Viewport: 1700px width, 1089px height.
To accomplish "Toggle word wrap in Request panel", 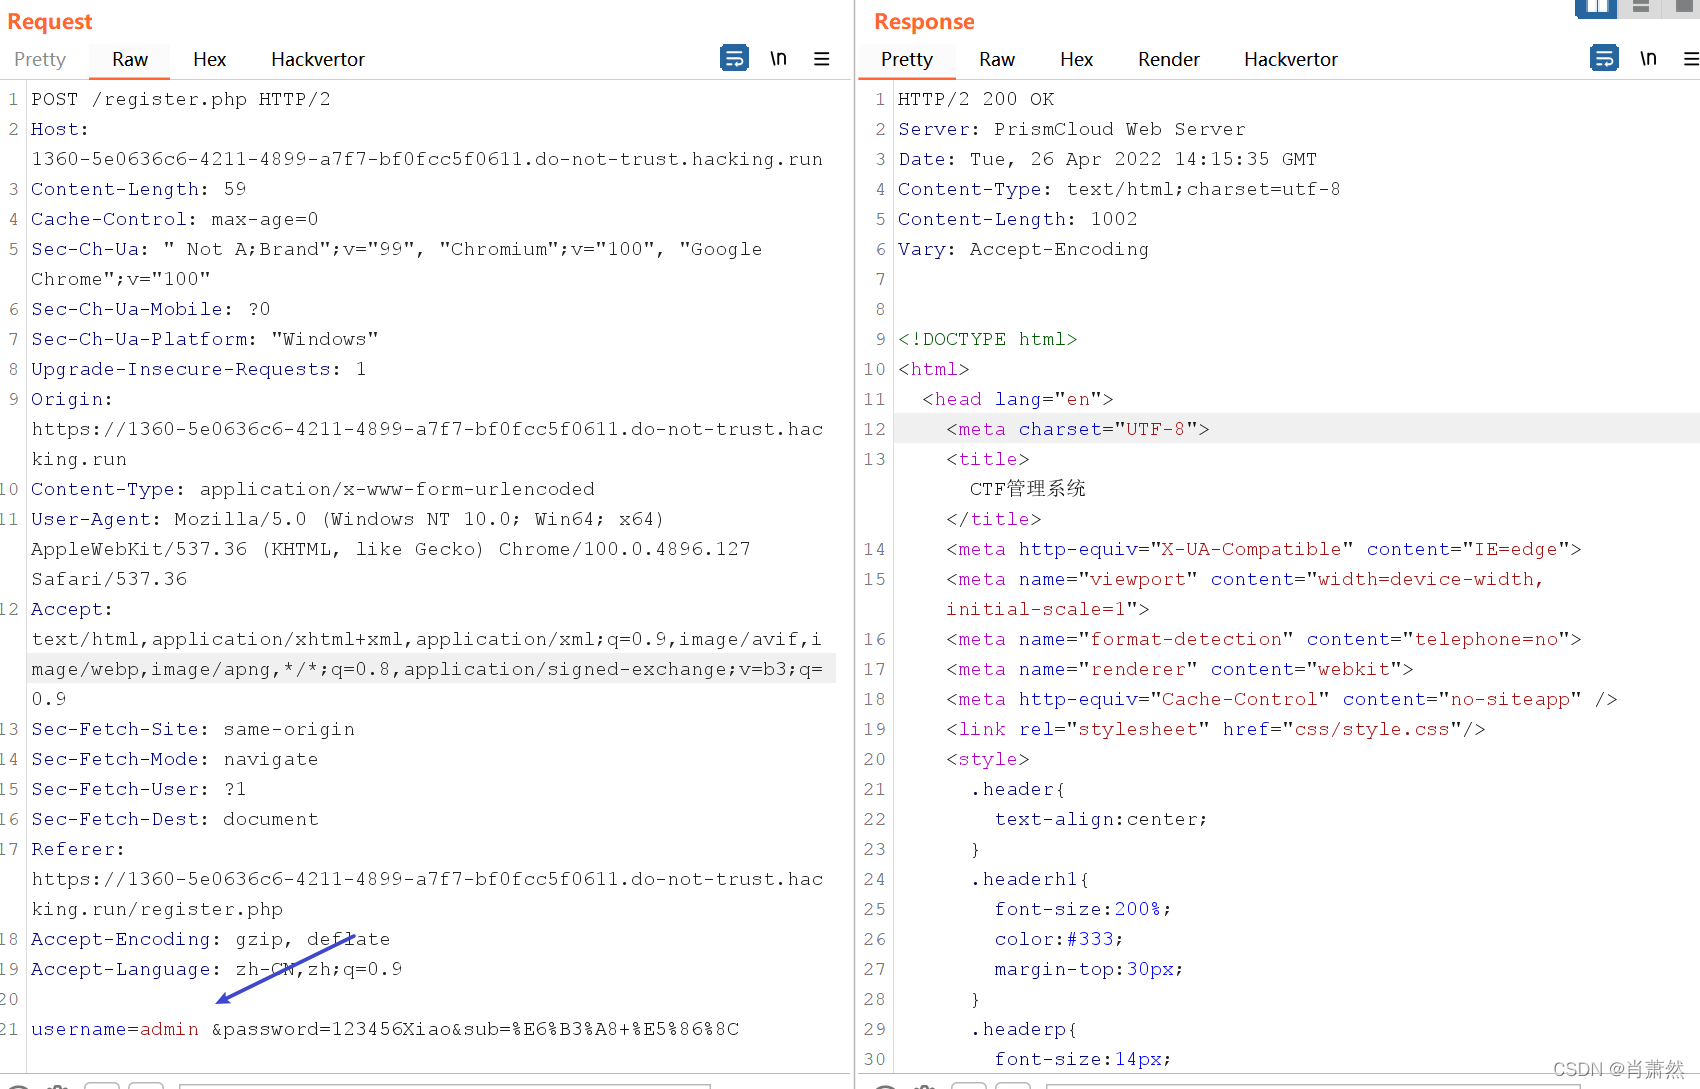I will (x=734, y=58).
